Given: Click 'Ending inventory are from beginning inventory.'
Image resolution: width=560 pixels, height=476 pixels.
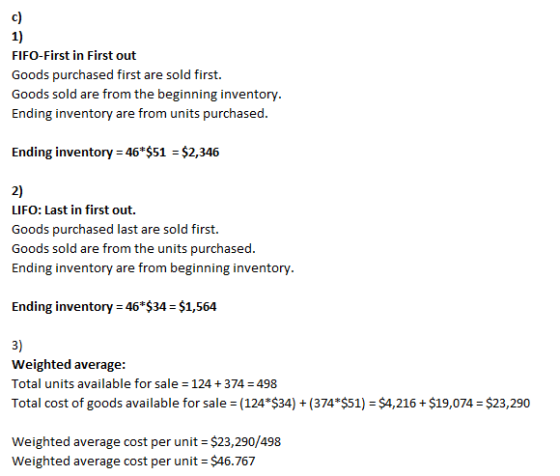Looking at the screenshot, I should (153, 268).
